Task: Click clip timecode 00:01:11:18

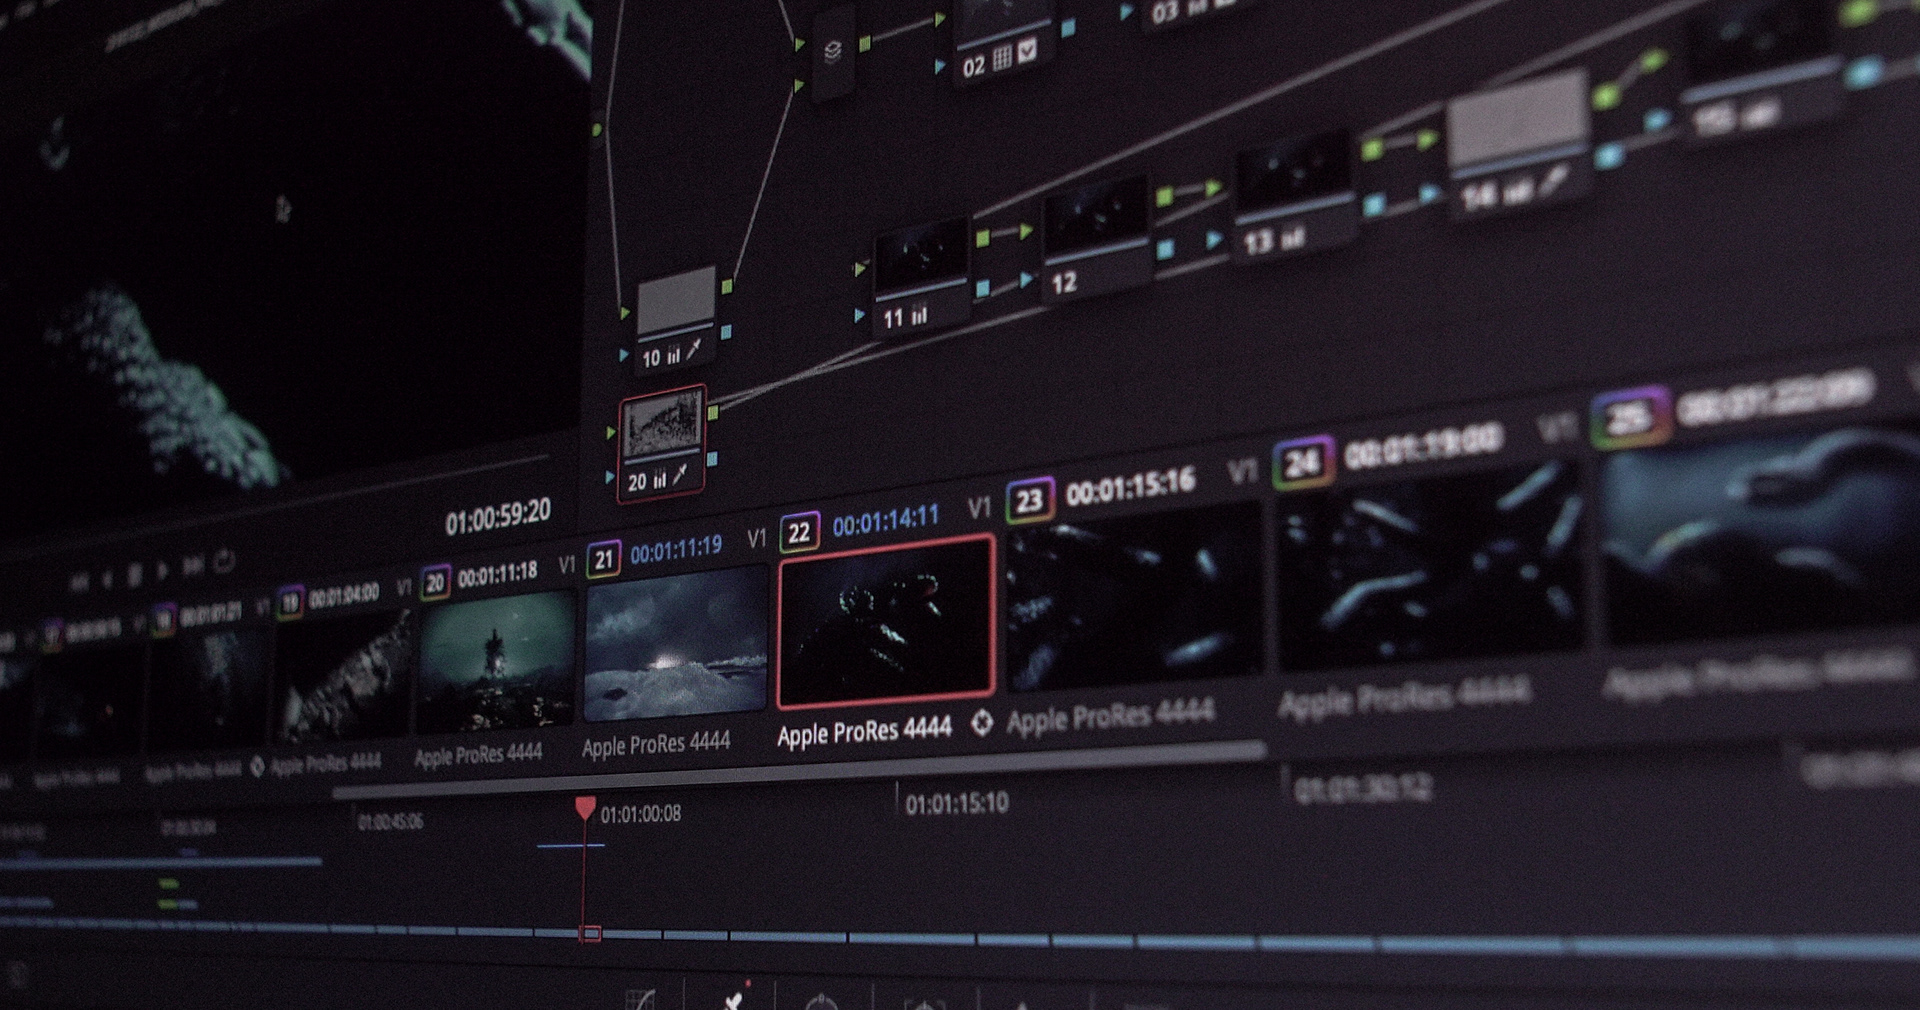Action: click(x=497, y=575)
